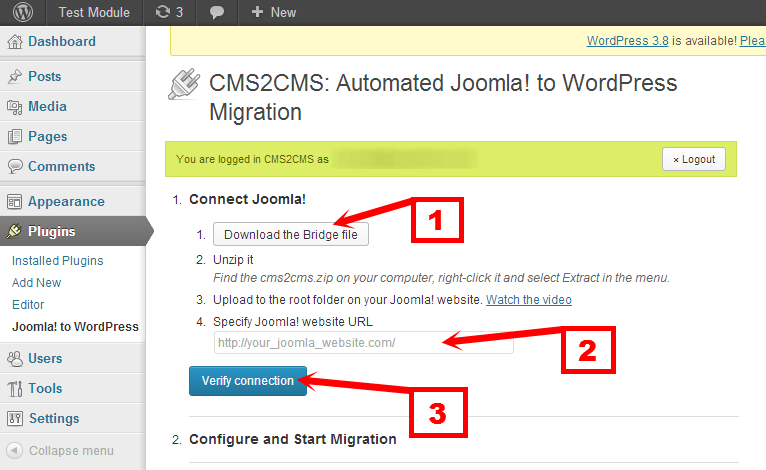Viewport: 766px width, 470px height.
Task: Click the Appearance layout icon
Action: [15, 201]
